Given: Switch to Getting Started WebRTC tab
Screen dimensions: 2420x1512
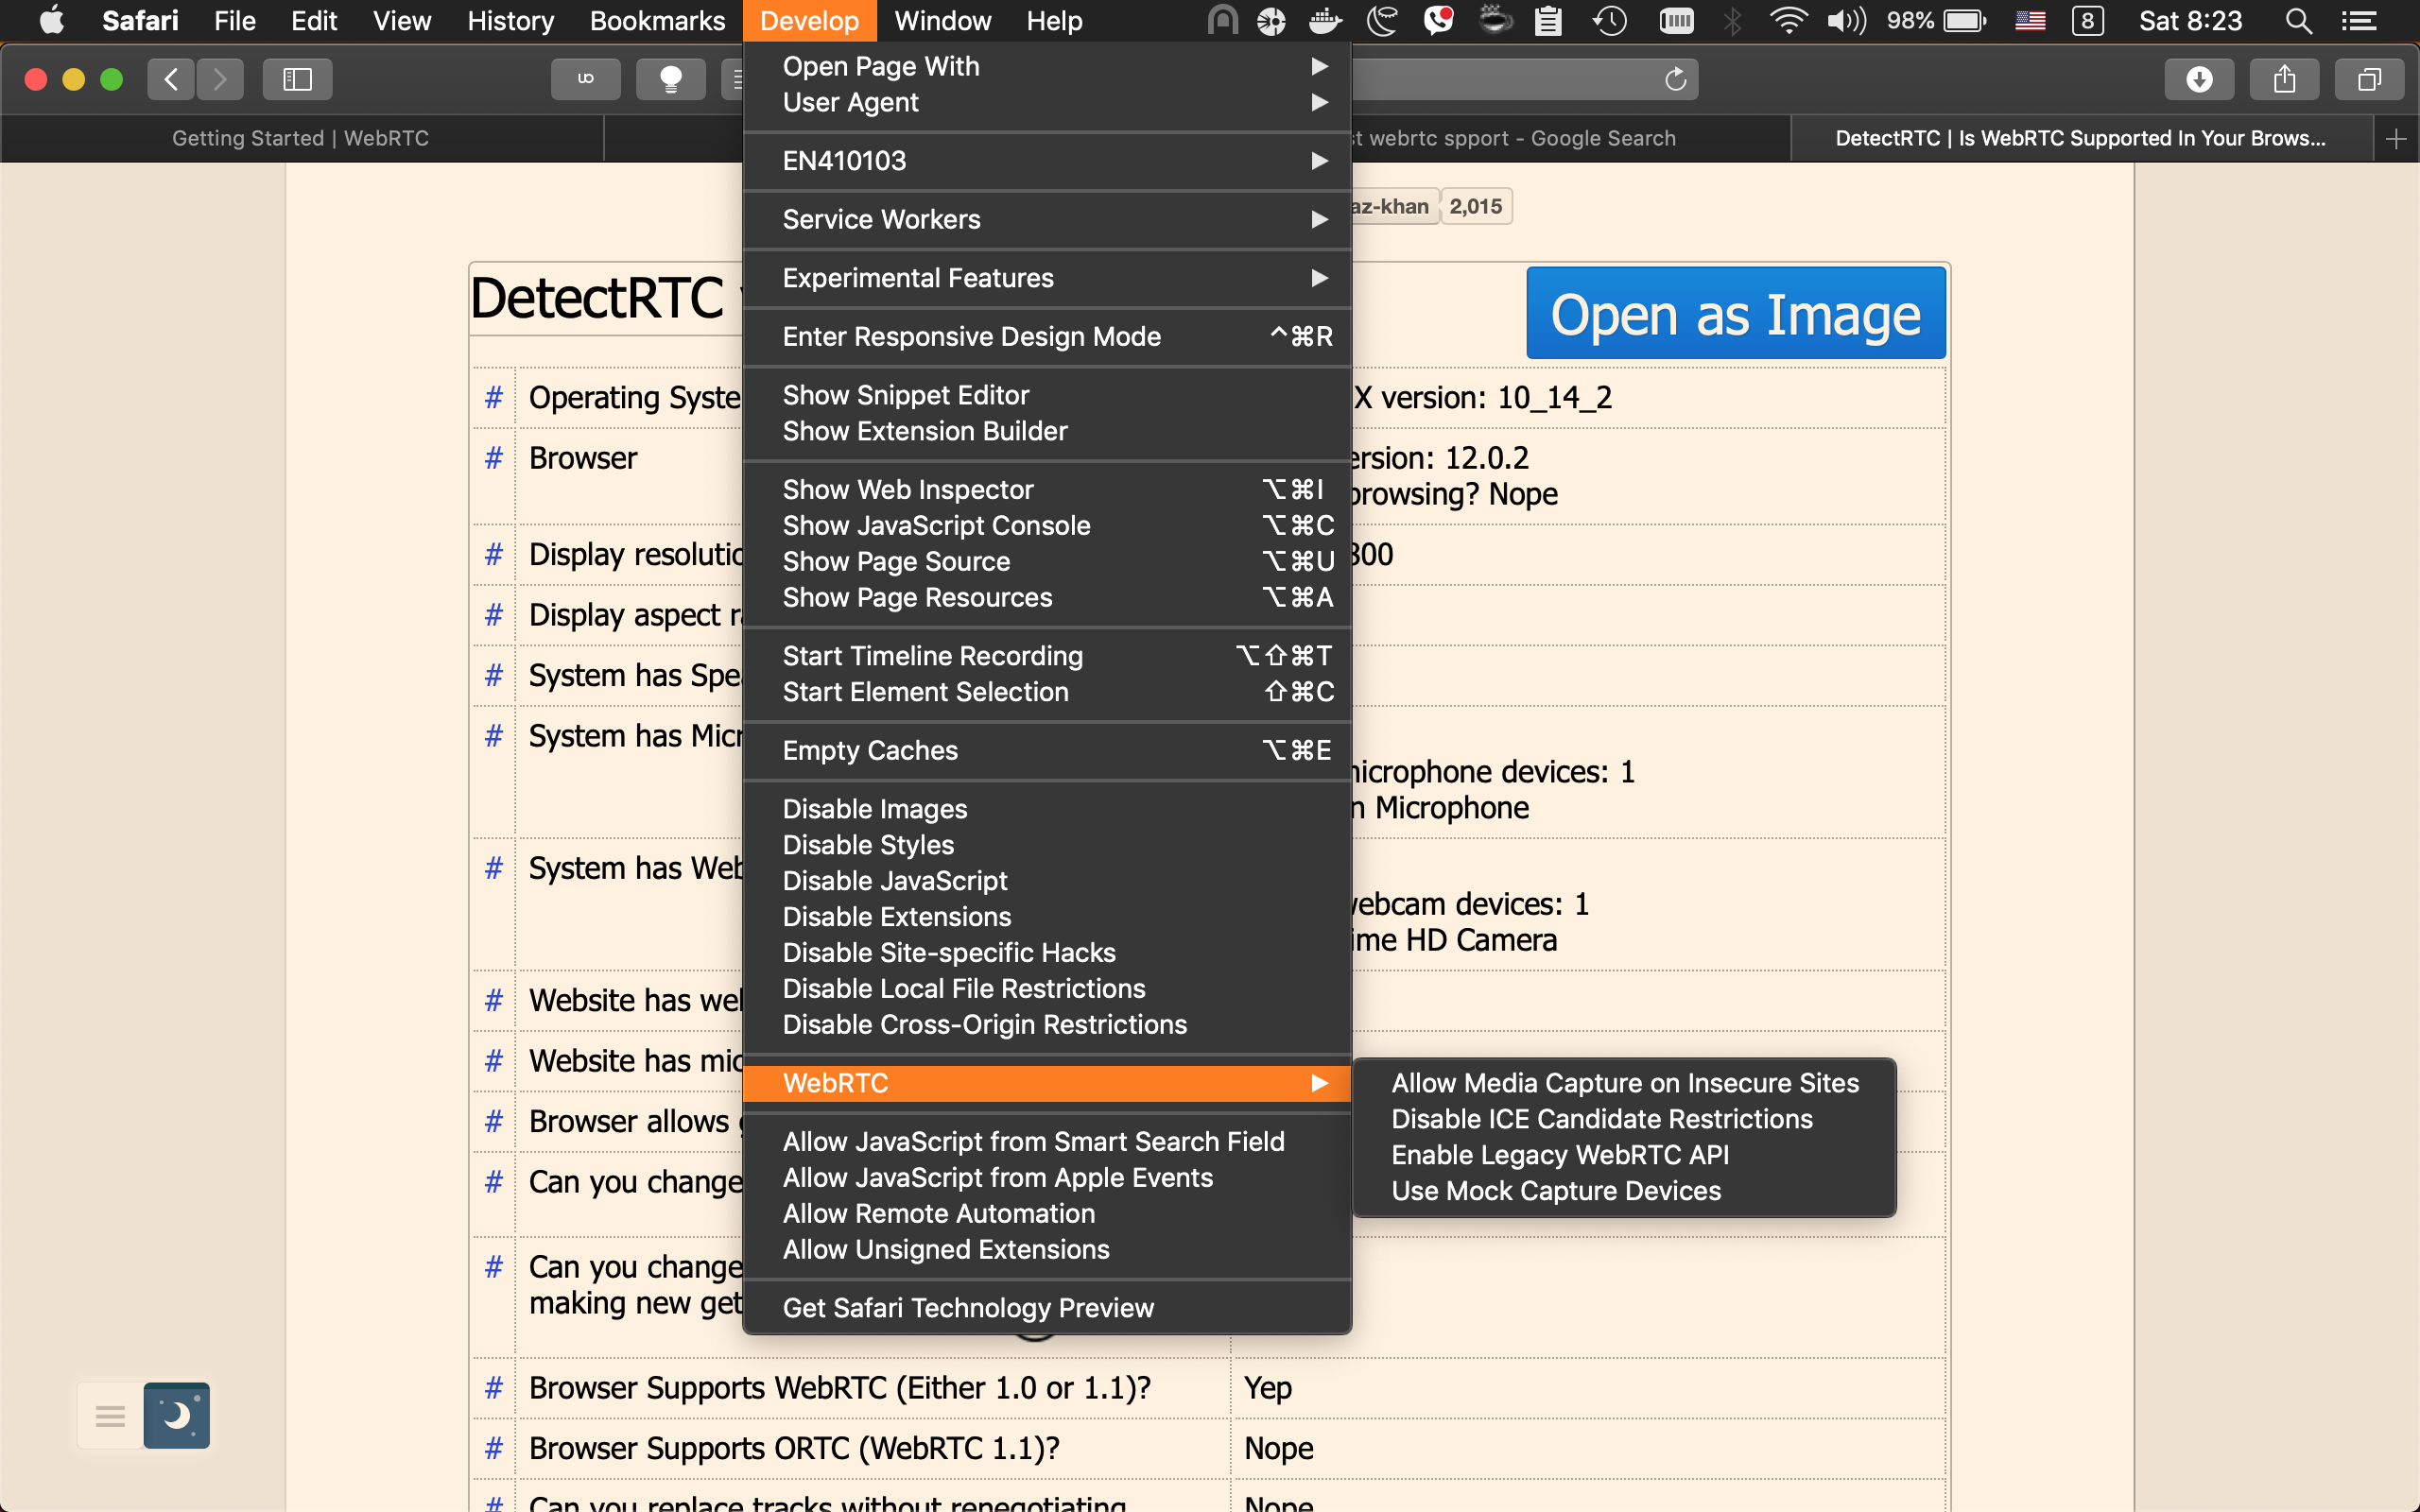Looking at the screenshot, I should (301, 139).
